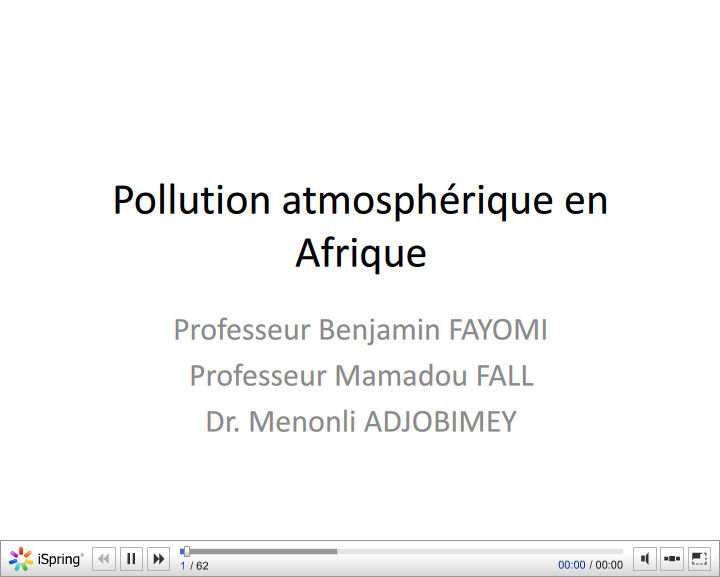Mute the presentation volume
This screenshot has width=720, height=577.
click(646, 559)
